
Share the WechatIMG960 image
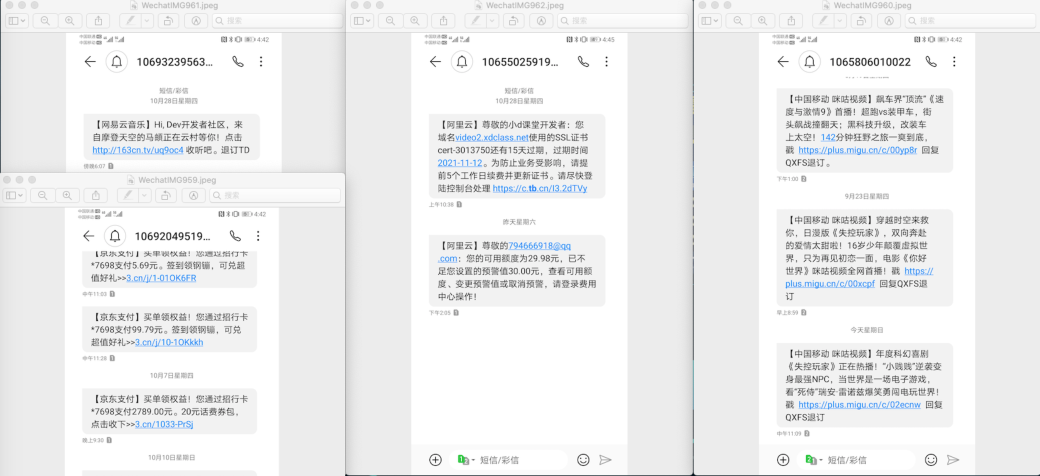click(792, 21)
